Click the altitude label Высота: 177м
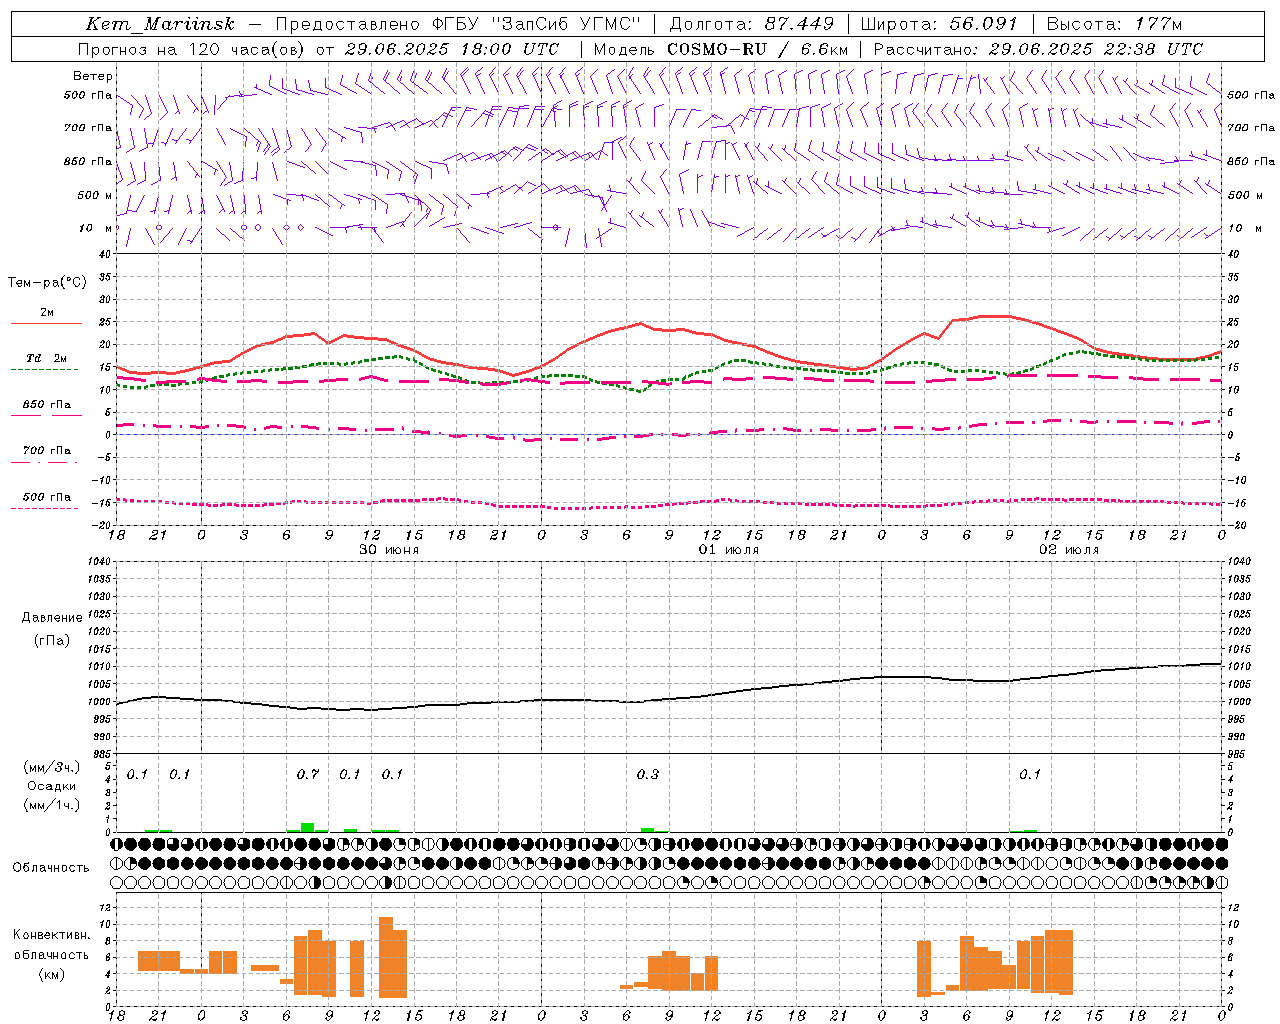The width and height of the screenshot is (1280, 1024). pos(1115,24)
